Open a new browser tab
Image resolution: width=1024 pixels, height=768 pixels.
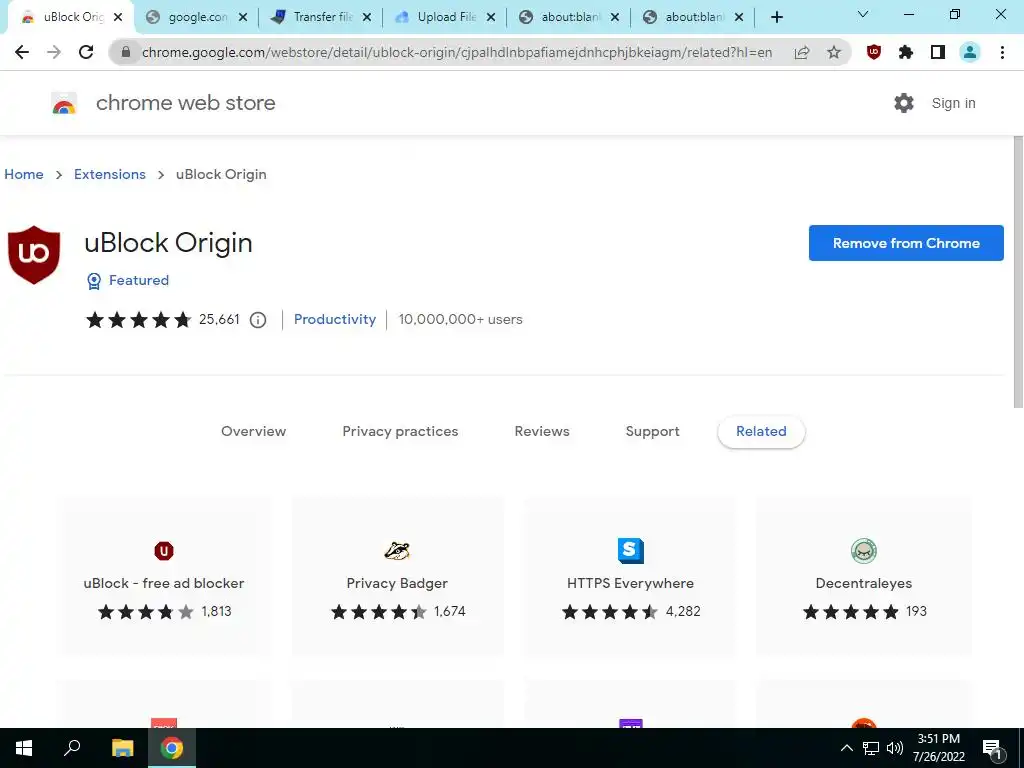pyautogui.click(x=776, y=18)
